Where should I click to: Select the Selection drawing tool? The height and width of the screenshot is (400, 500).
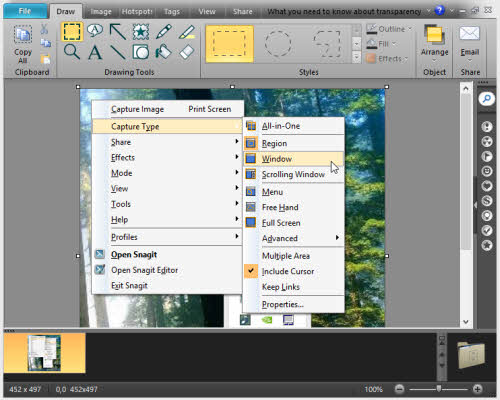point(72,32)
